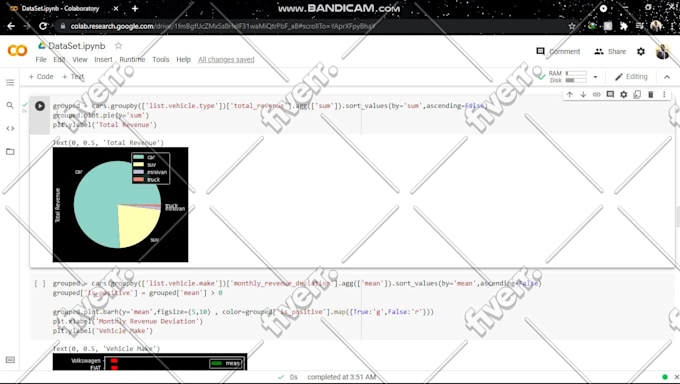The height and width of the screenshot is (384, 680).
Task: Click the pie chart output image
Action: click(x=121, y=205)
